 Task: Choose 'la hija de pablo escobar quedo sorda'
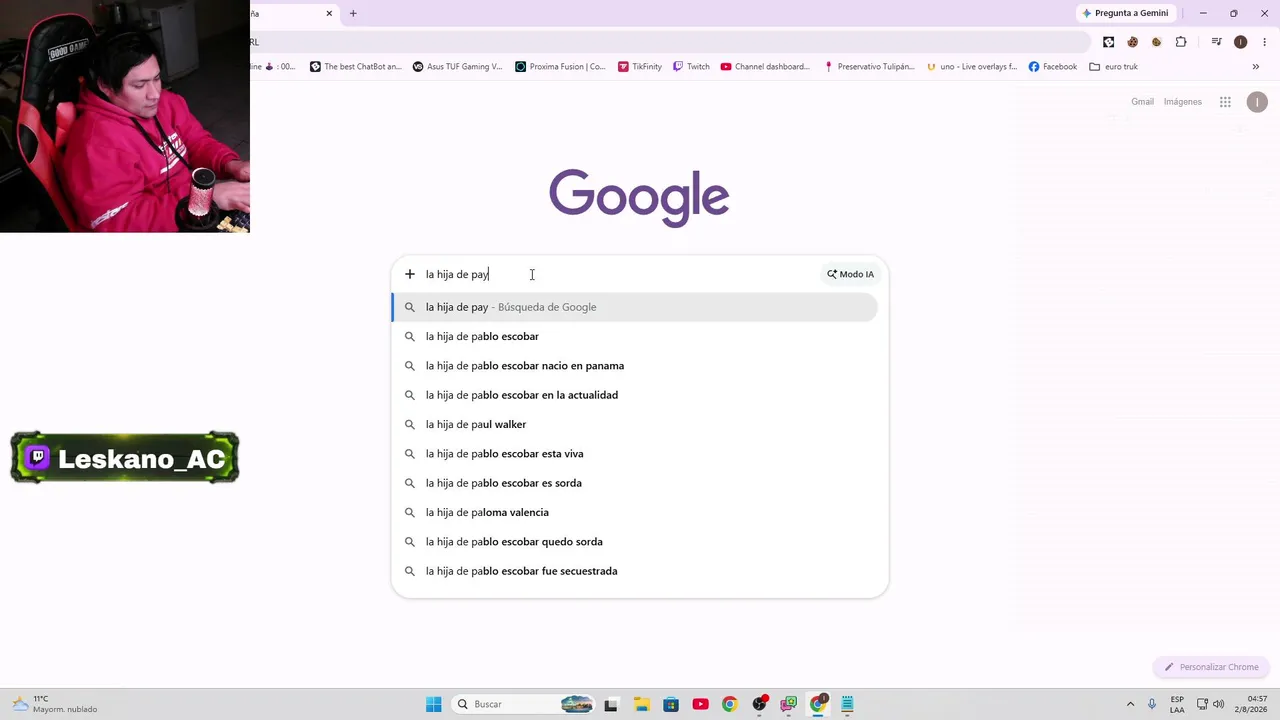click(635, 542)
